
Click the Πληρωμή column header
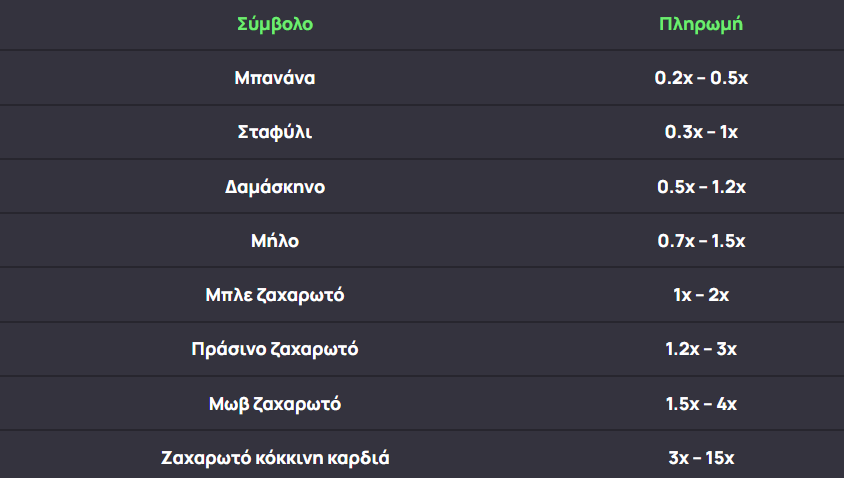[x=701, y=24]
